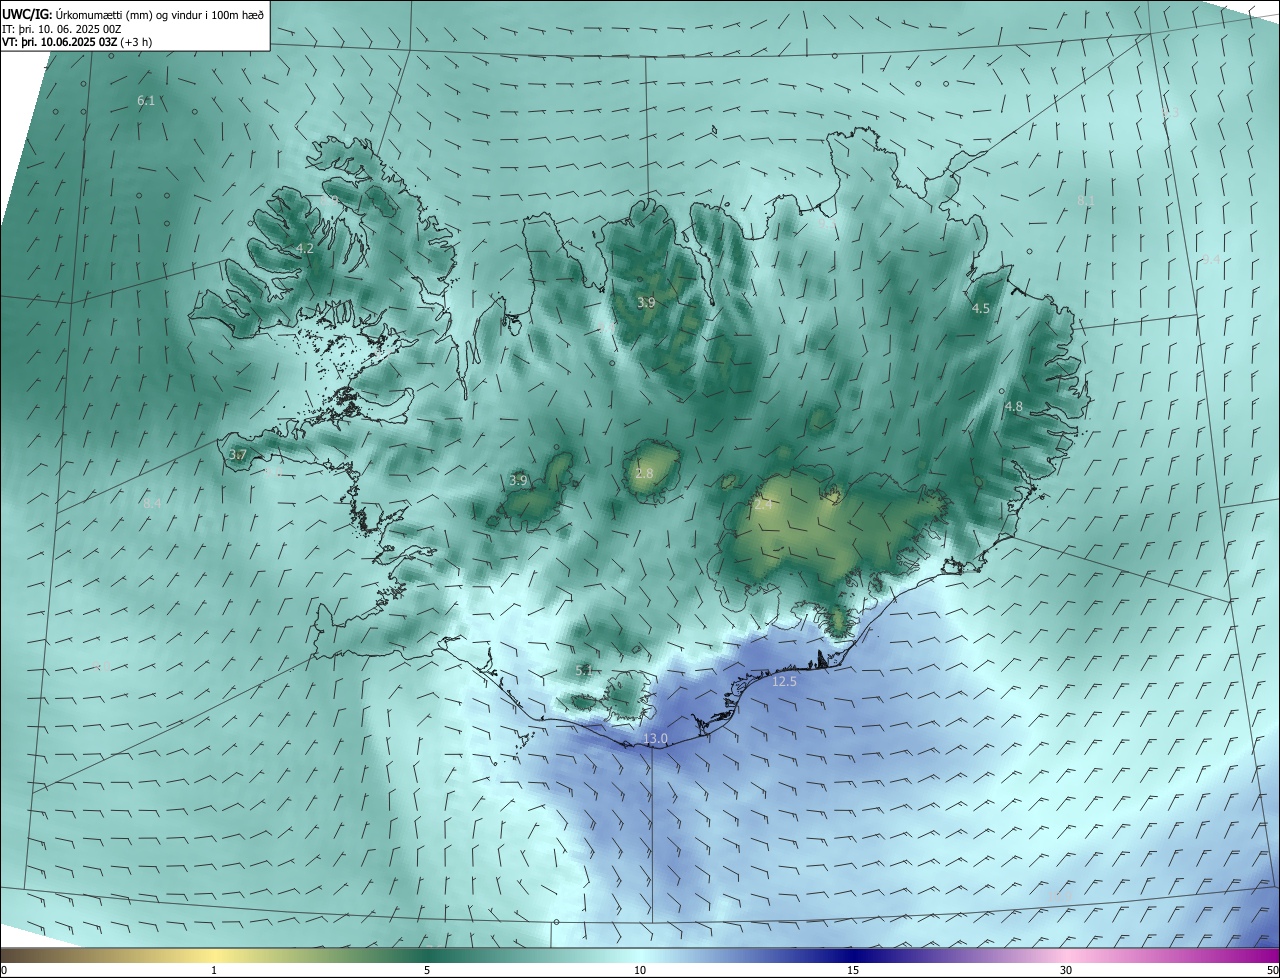Select the 'IT: þri. 10. 06. 2025 00Z' line
This screenshot has height=978, width=1280.
[63, 29]
